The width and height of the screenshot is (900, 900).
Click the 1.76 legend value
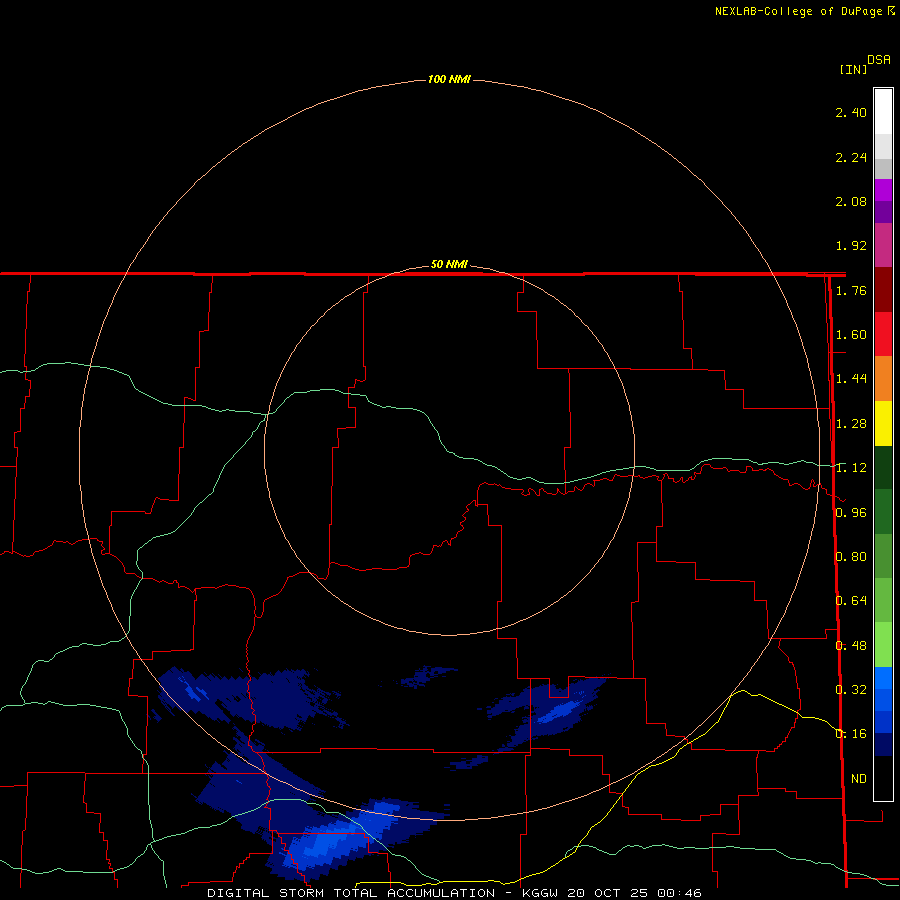pyautogui.click(x=851, y=290)
